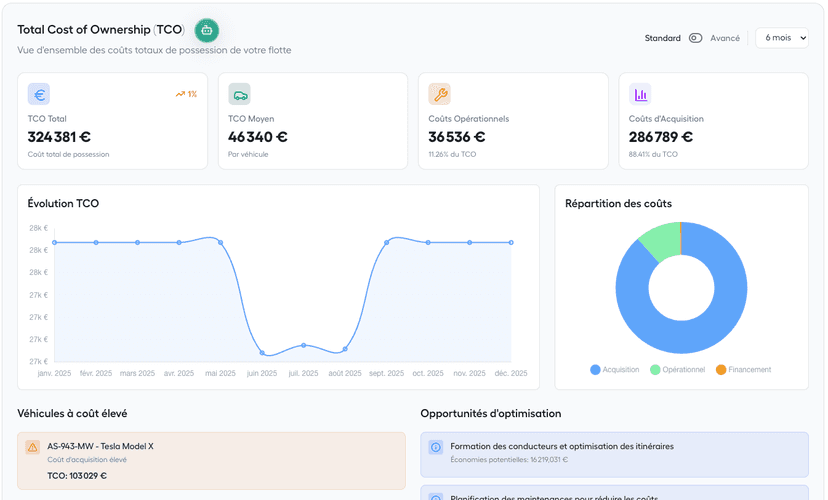Click the wrench icon on Coûts Opérationnels card
828x500 pixels.
439,95
